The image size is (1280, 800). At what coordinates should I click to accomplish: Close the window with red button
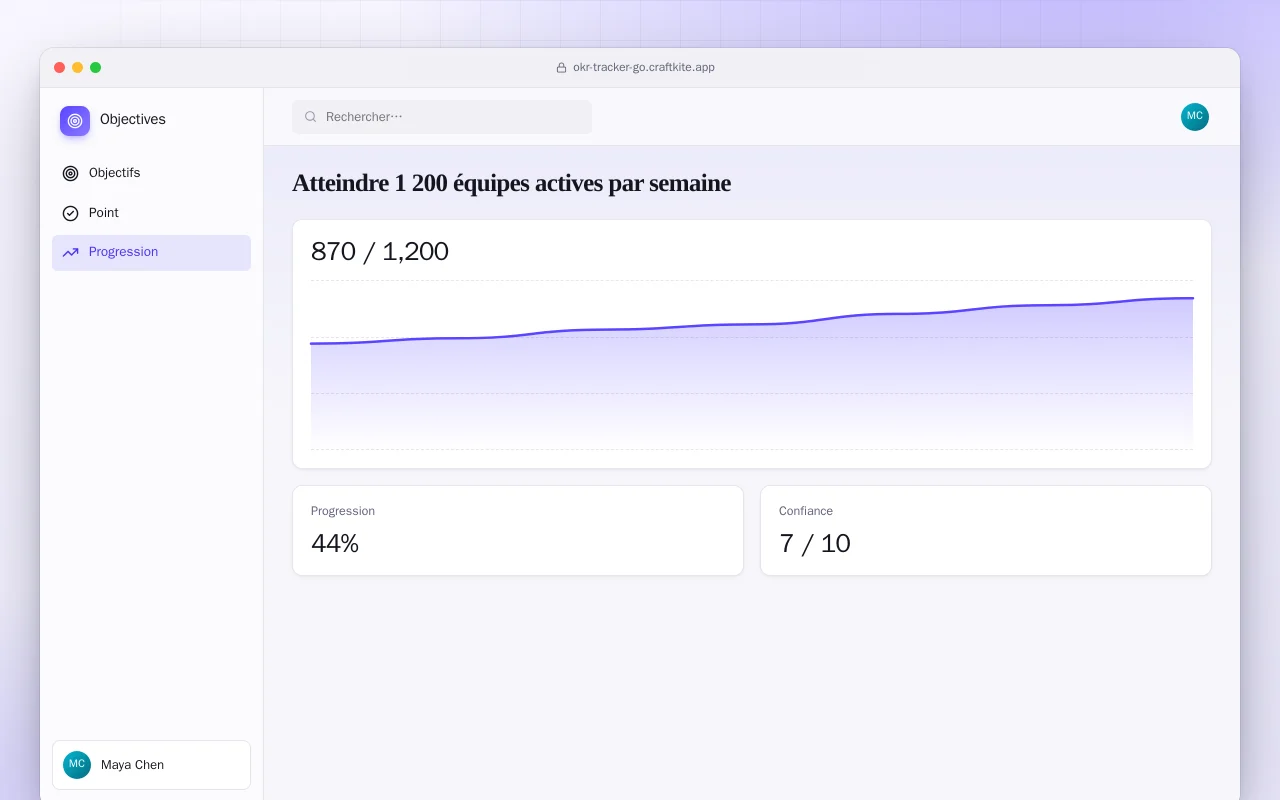pos(60,68)
